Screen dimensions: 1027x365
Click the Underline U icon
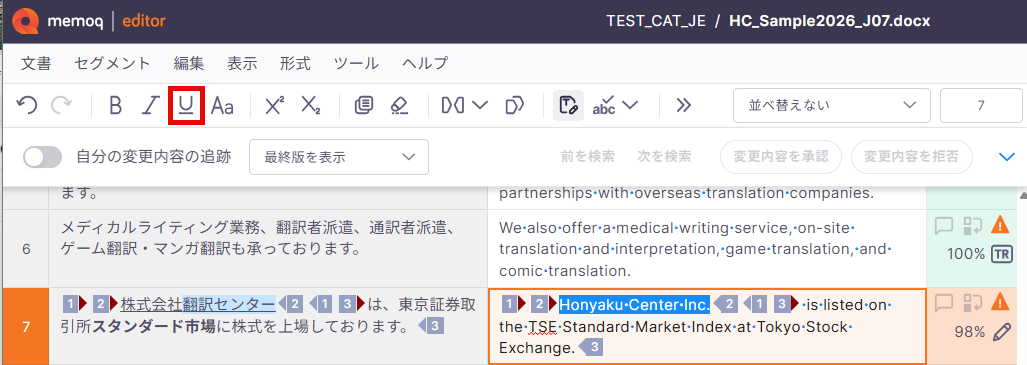click(187, 105)
